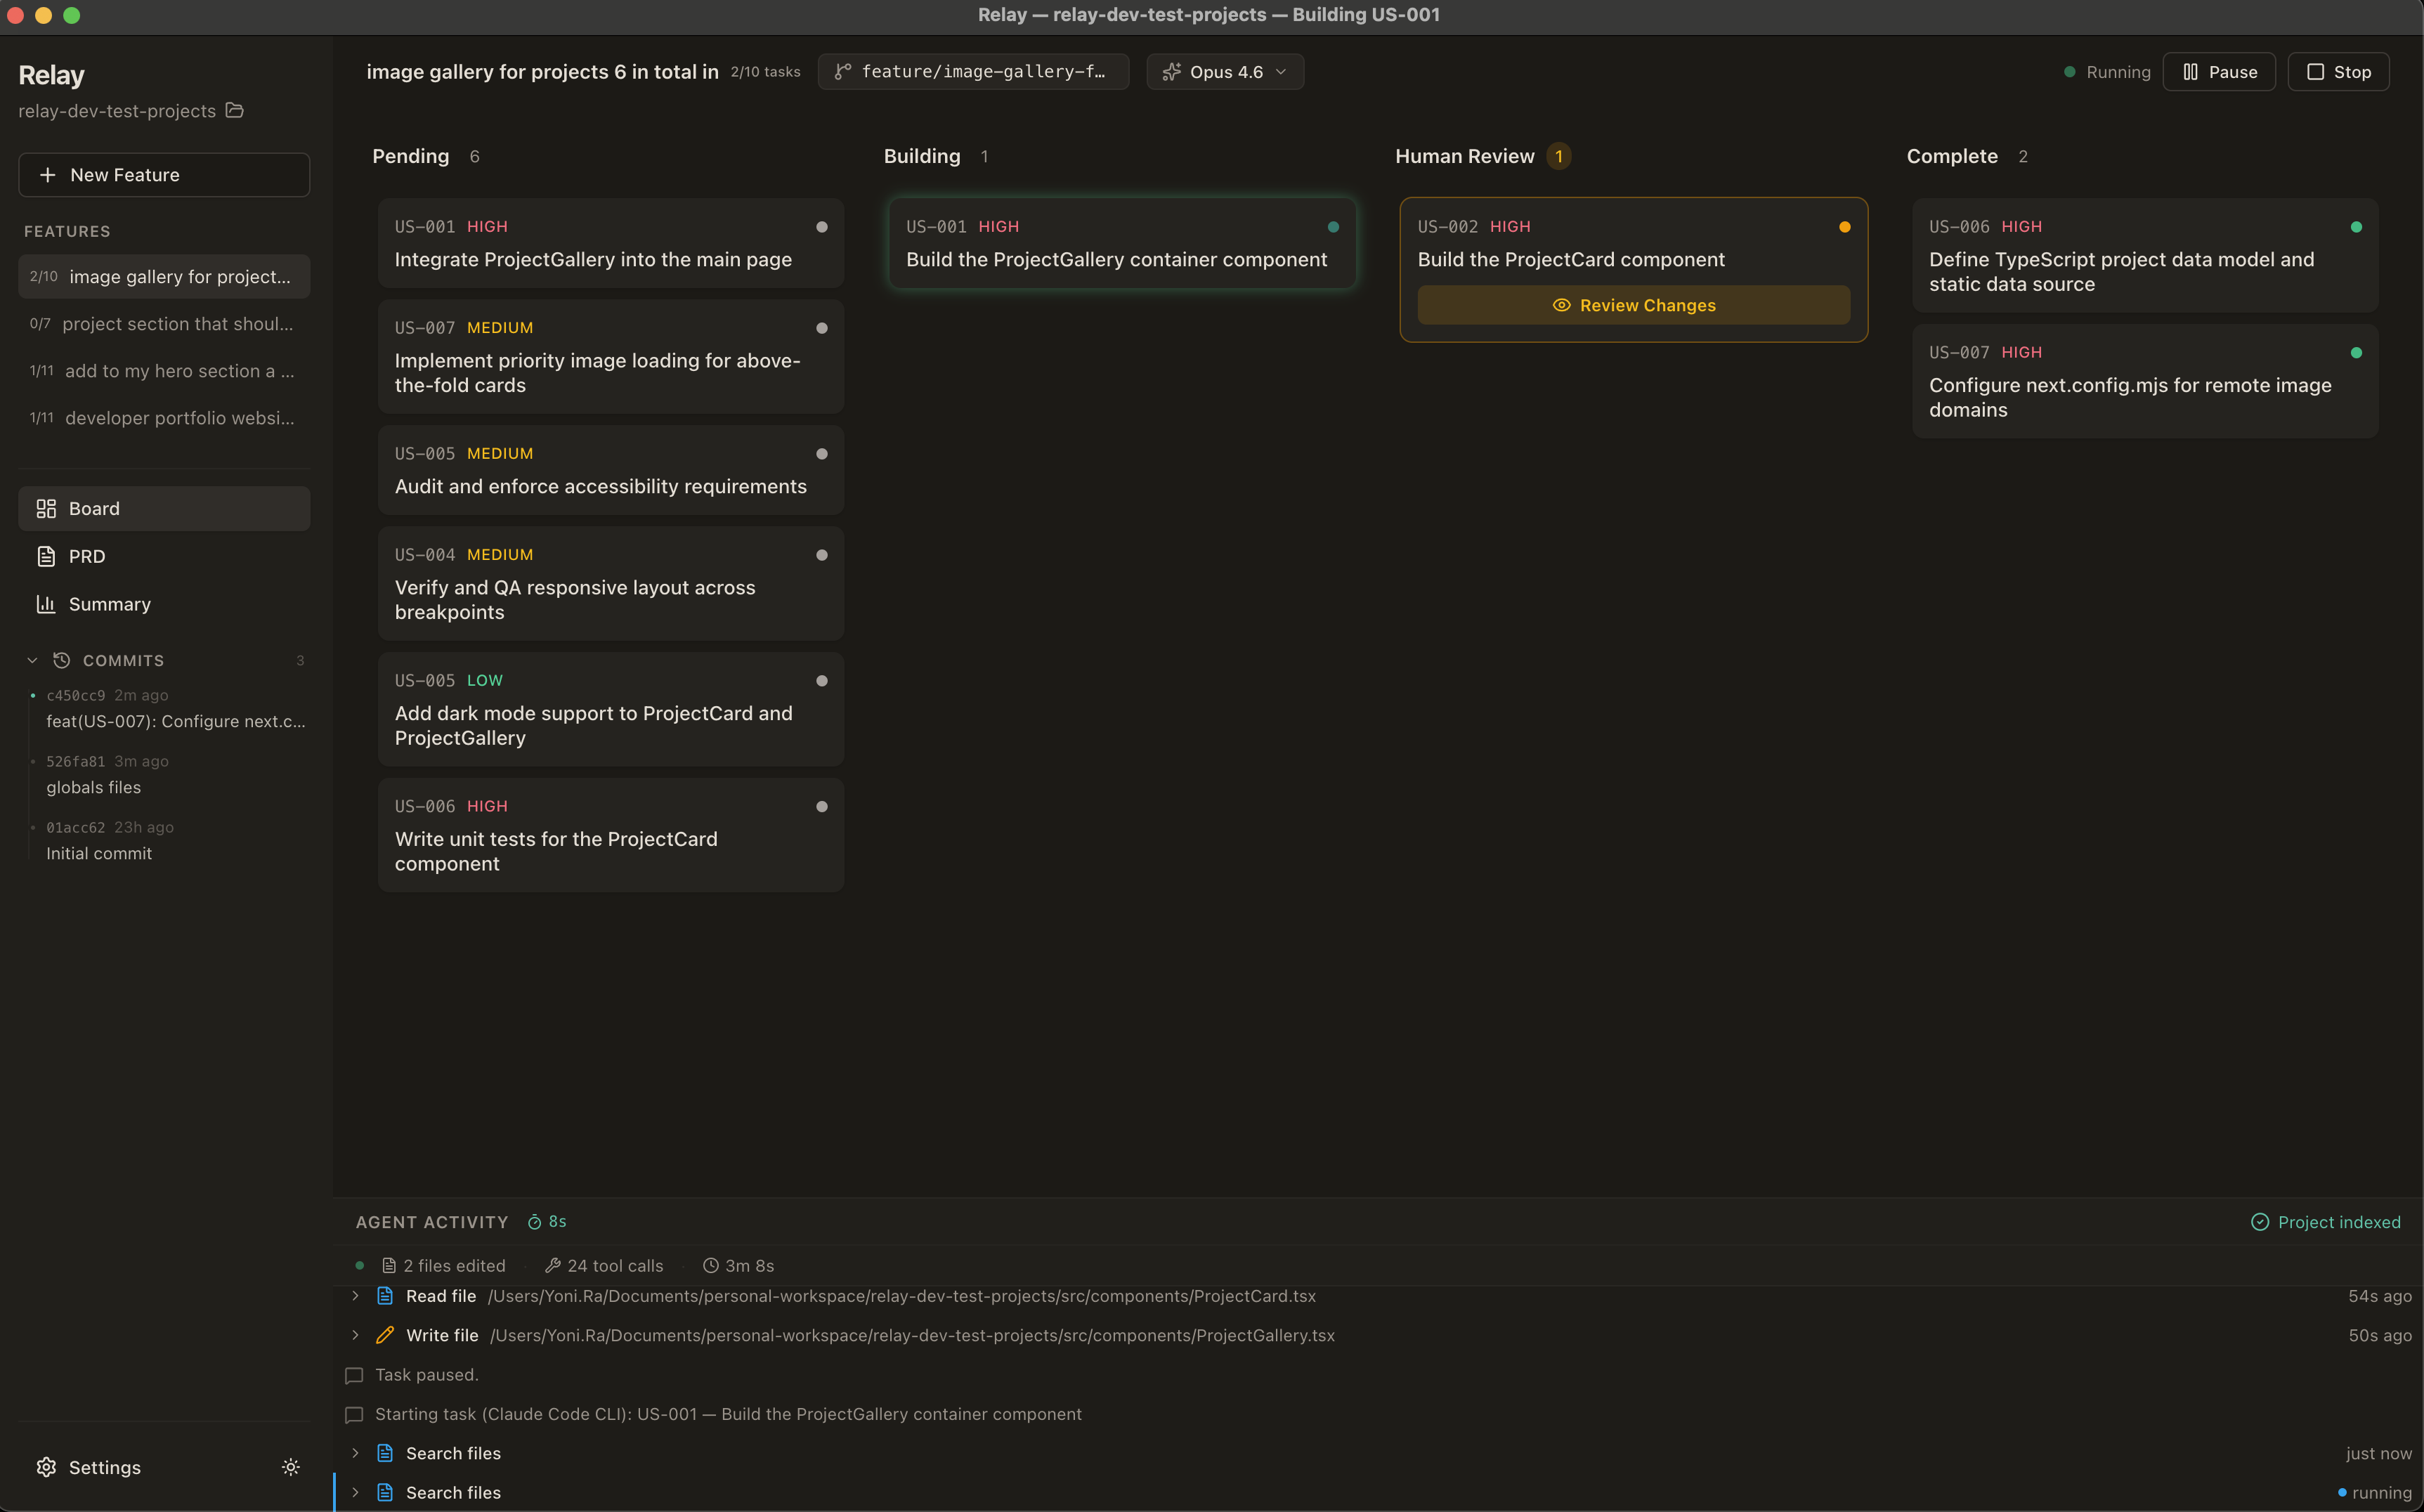The width and height of the screenshot is (2424, 1512).
Task: Click the Read file document icon
Action: [385, 1296]
